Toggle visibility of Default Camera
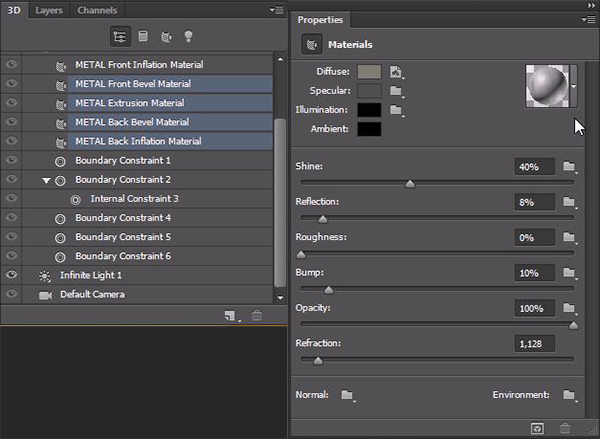The width and height of the screenshot is (600, 439). pos(12,294)
